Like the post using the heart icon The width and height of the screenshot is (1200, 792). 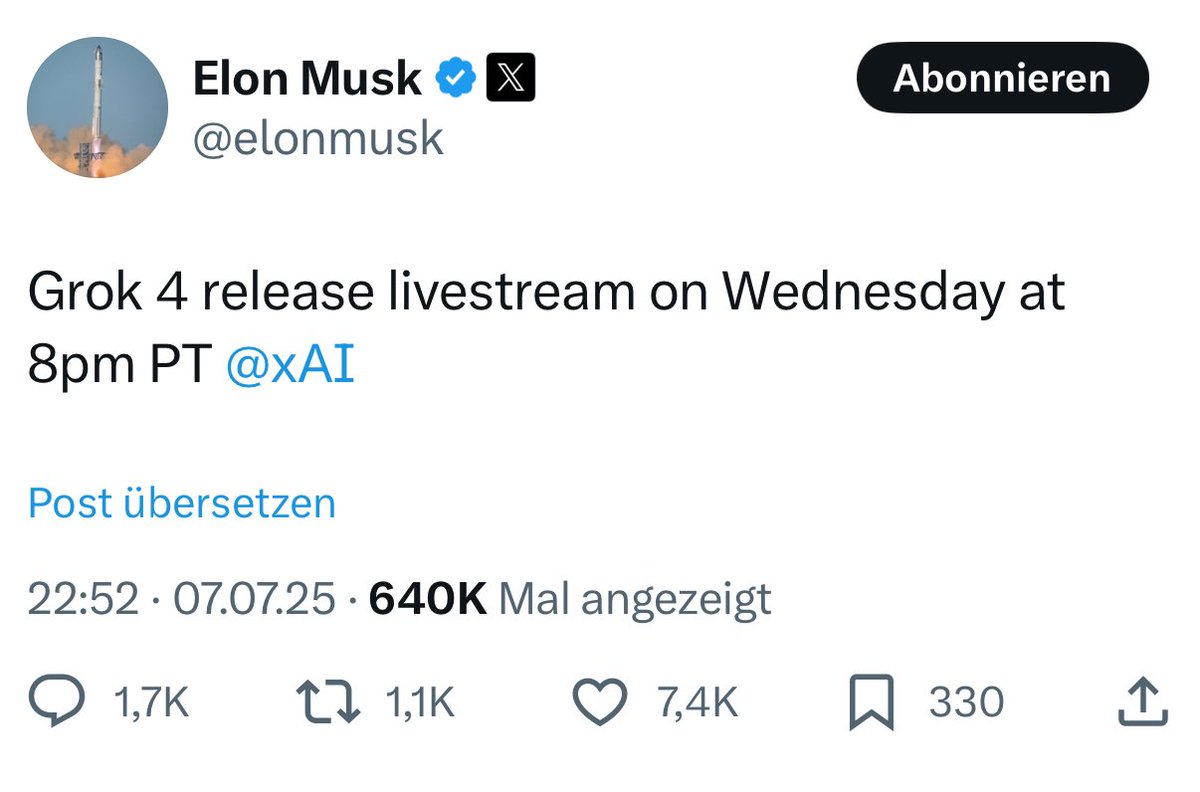click(x=600, y=701)
